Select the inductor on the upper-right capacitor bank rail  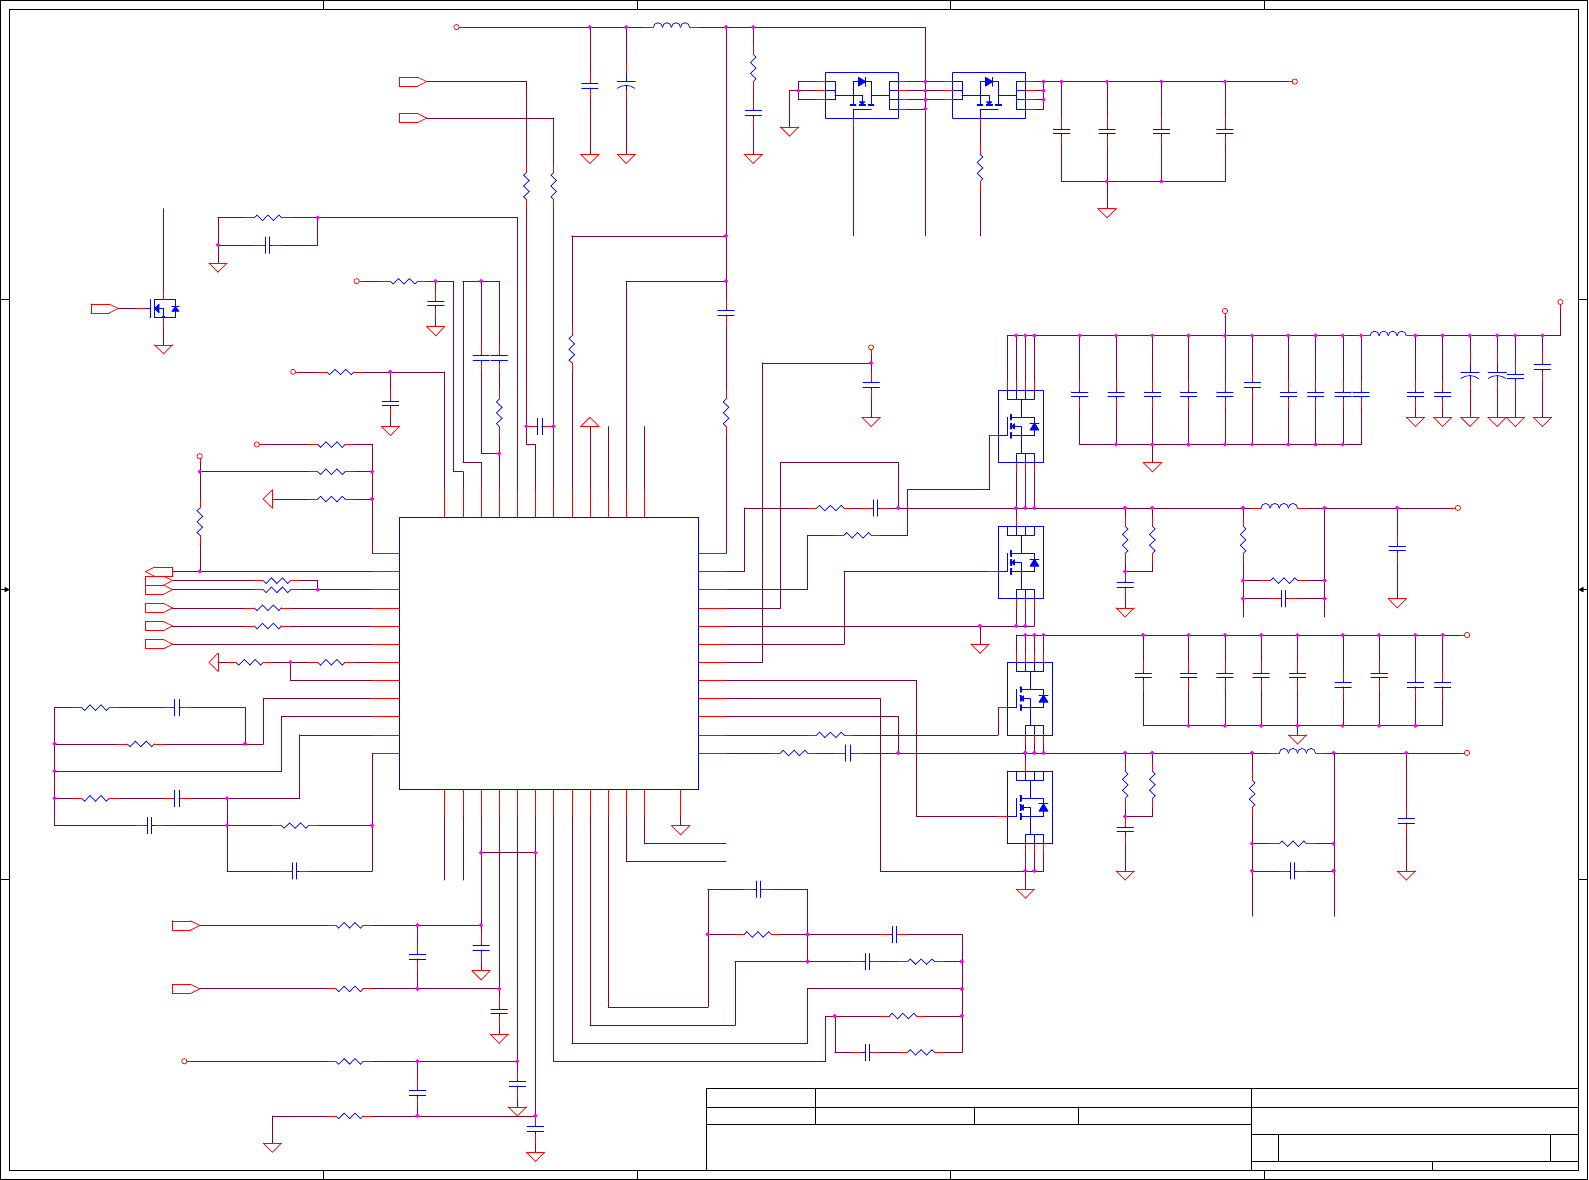click(x=1388, y=333)
